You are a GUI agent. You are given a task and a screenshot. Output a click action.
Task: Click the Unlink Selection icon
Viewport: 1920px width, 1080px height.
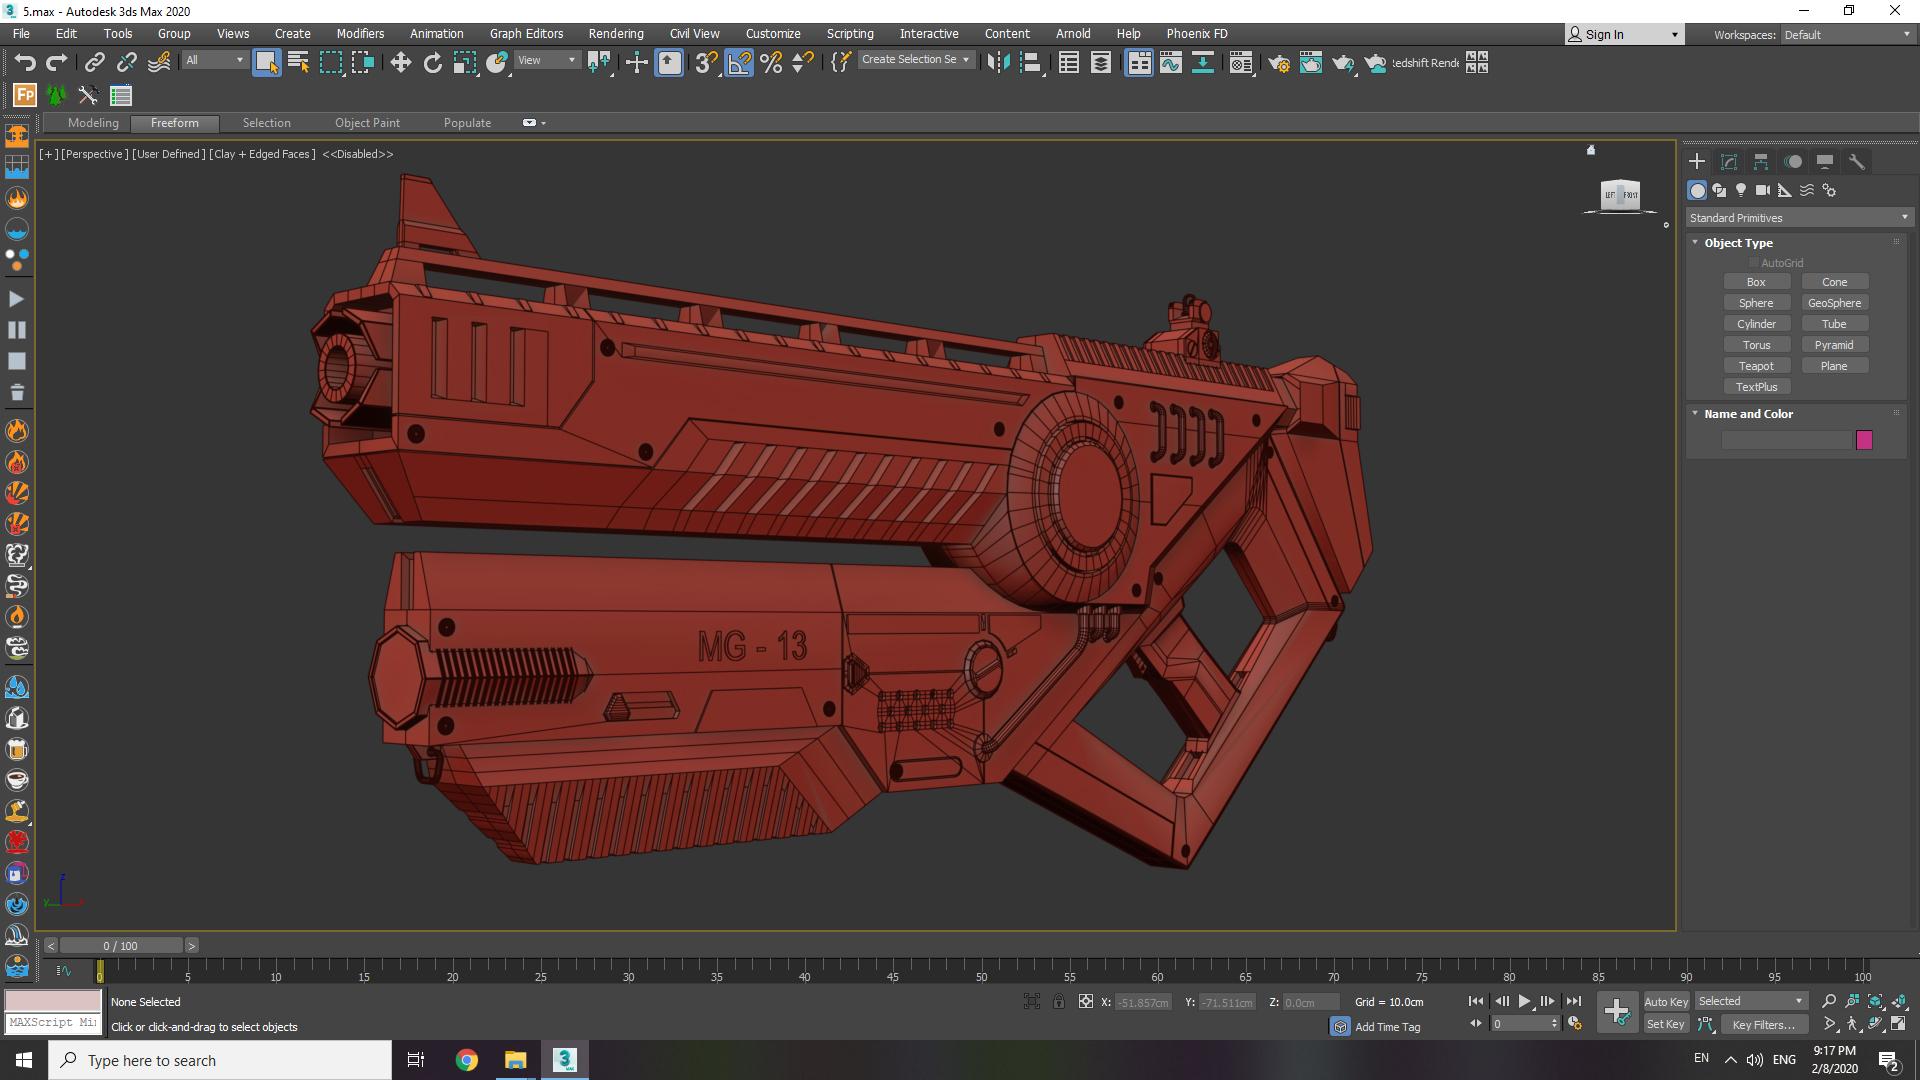point(126,62)
